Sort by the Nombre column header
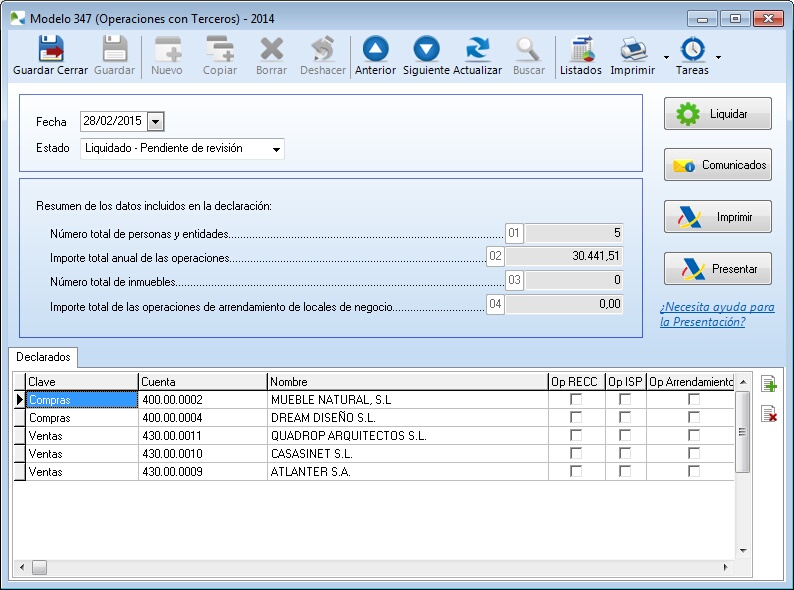Image resolution: width=794 pixels, height=590 pixels. (x=407, y=381)
